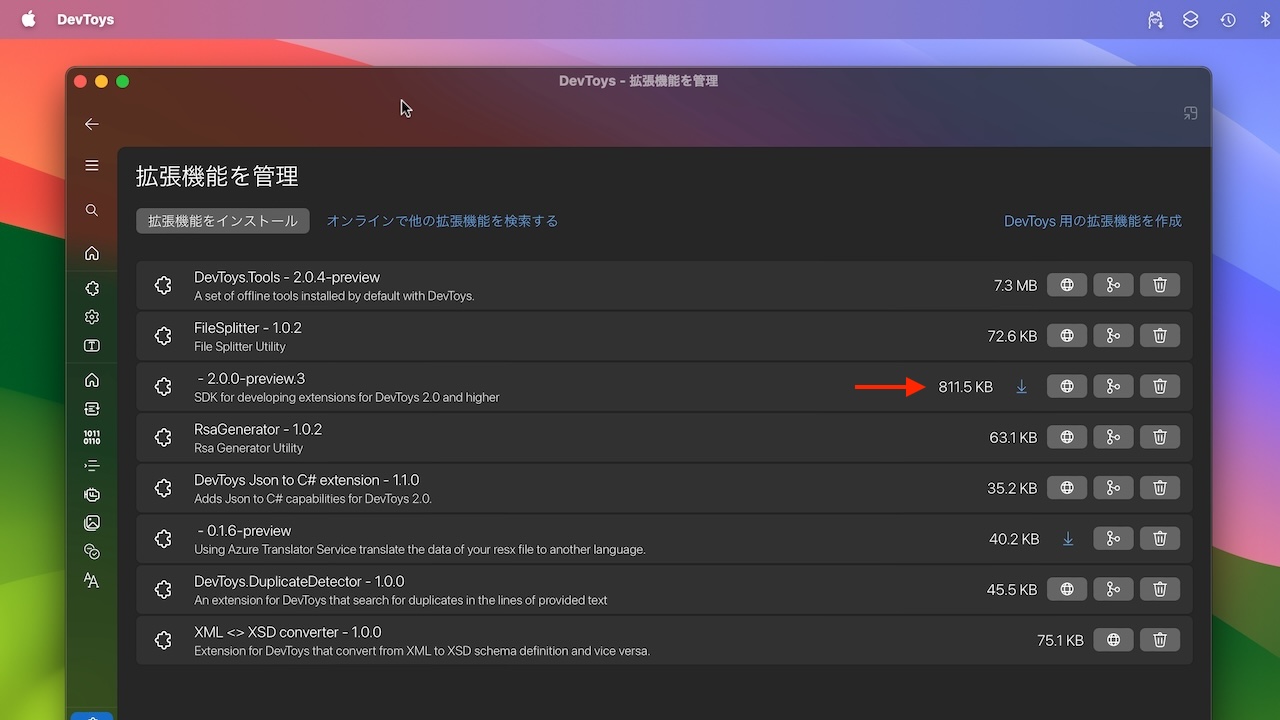Delete the XML <> XSD converter extension
Screen dimensions: 1280x720
coord(1160,640)
